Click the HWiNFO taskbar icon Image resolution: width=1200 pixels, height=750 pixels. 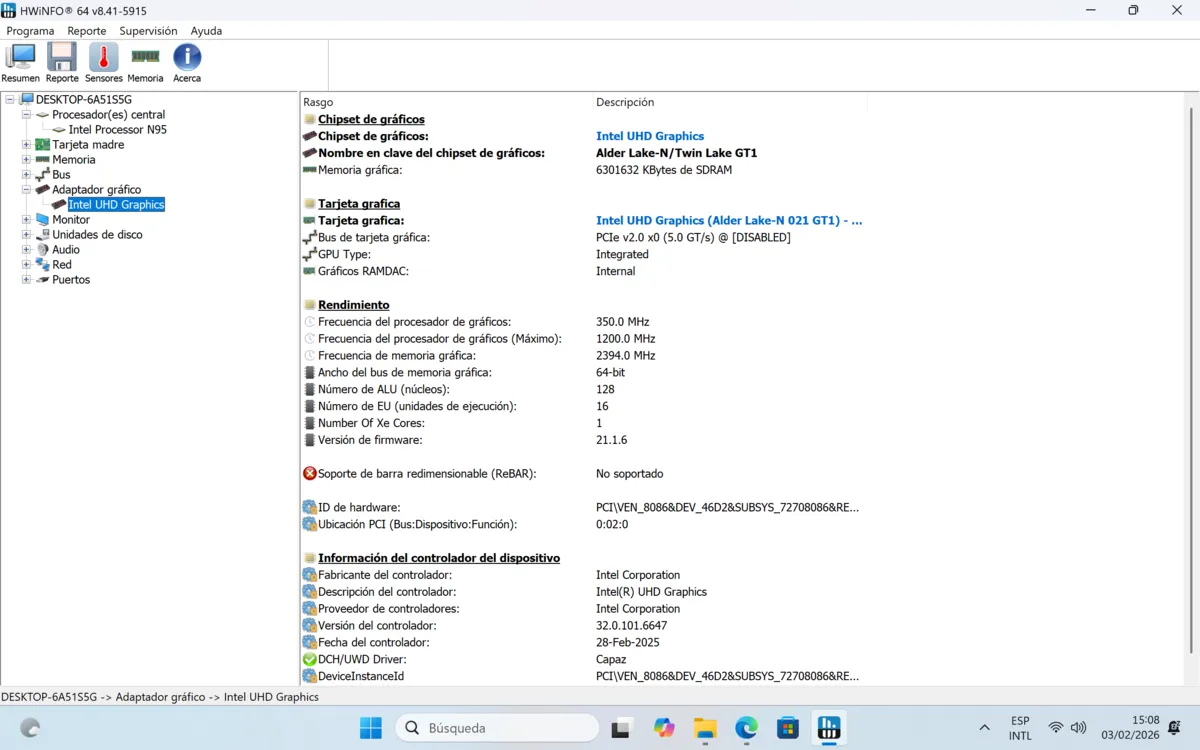[x=829, y=728]
